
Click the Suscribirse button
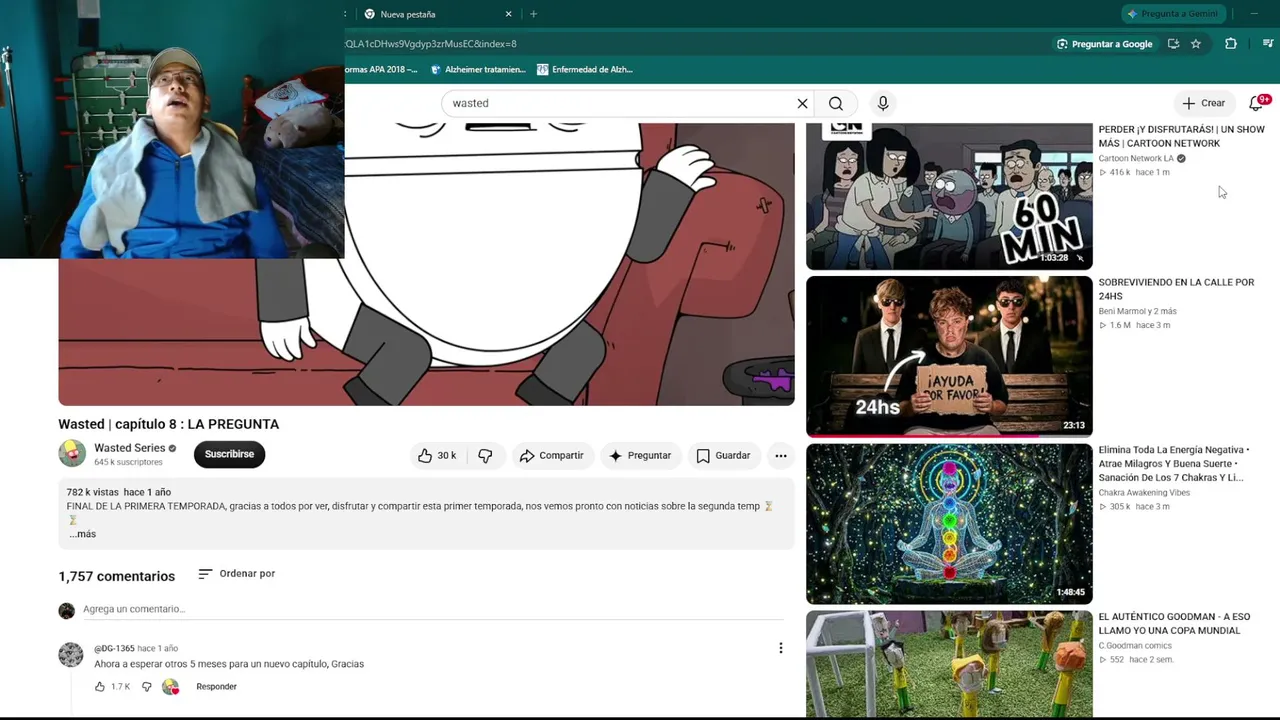[229, 454]
